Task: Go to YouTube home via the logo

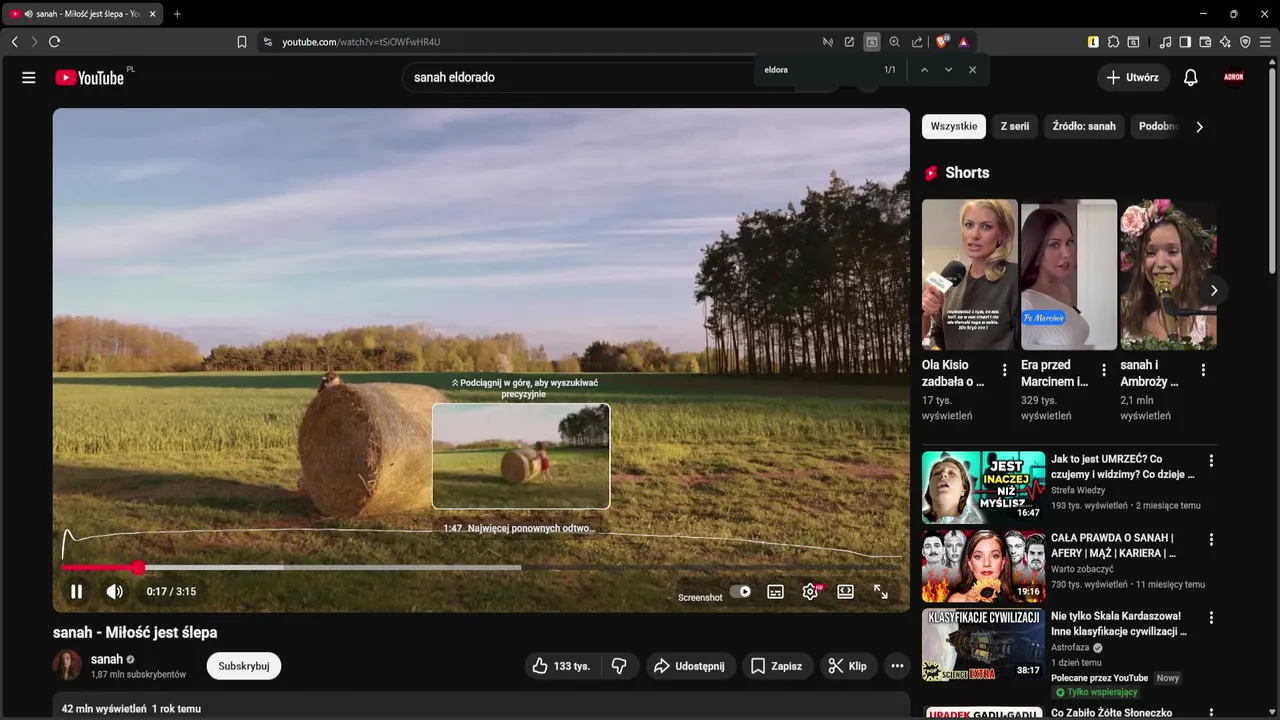Action: [90, 77]
